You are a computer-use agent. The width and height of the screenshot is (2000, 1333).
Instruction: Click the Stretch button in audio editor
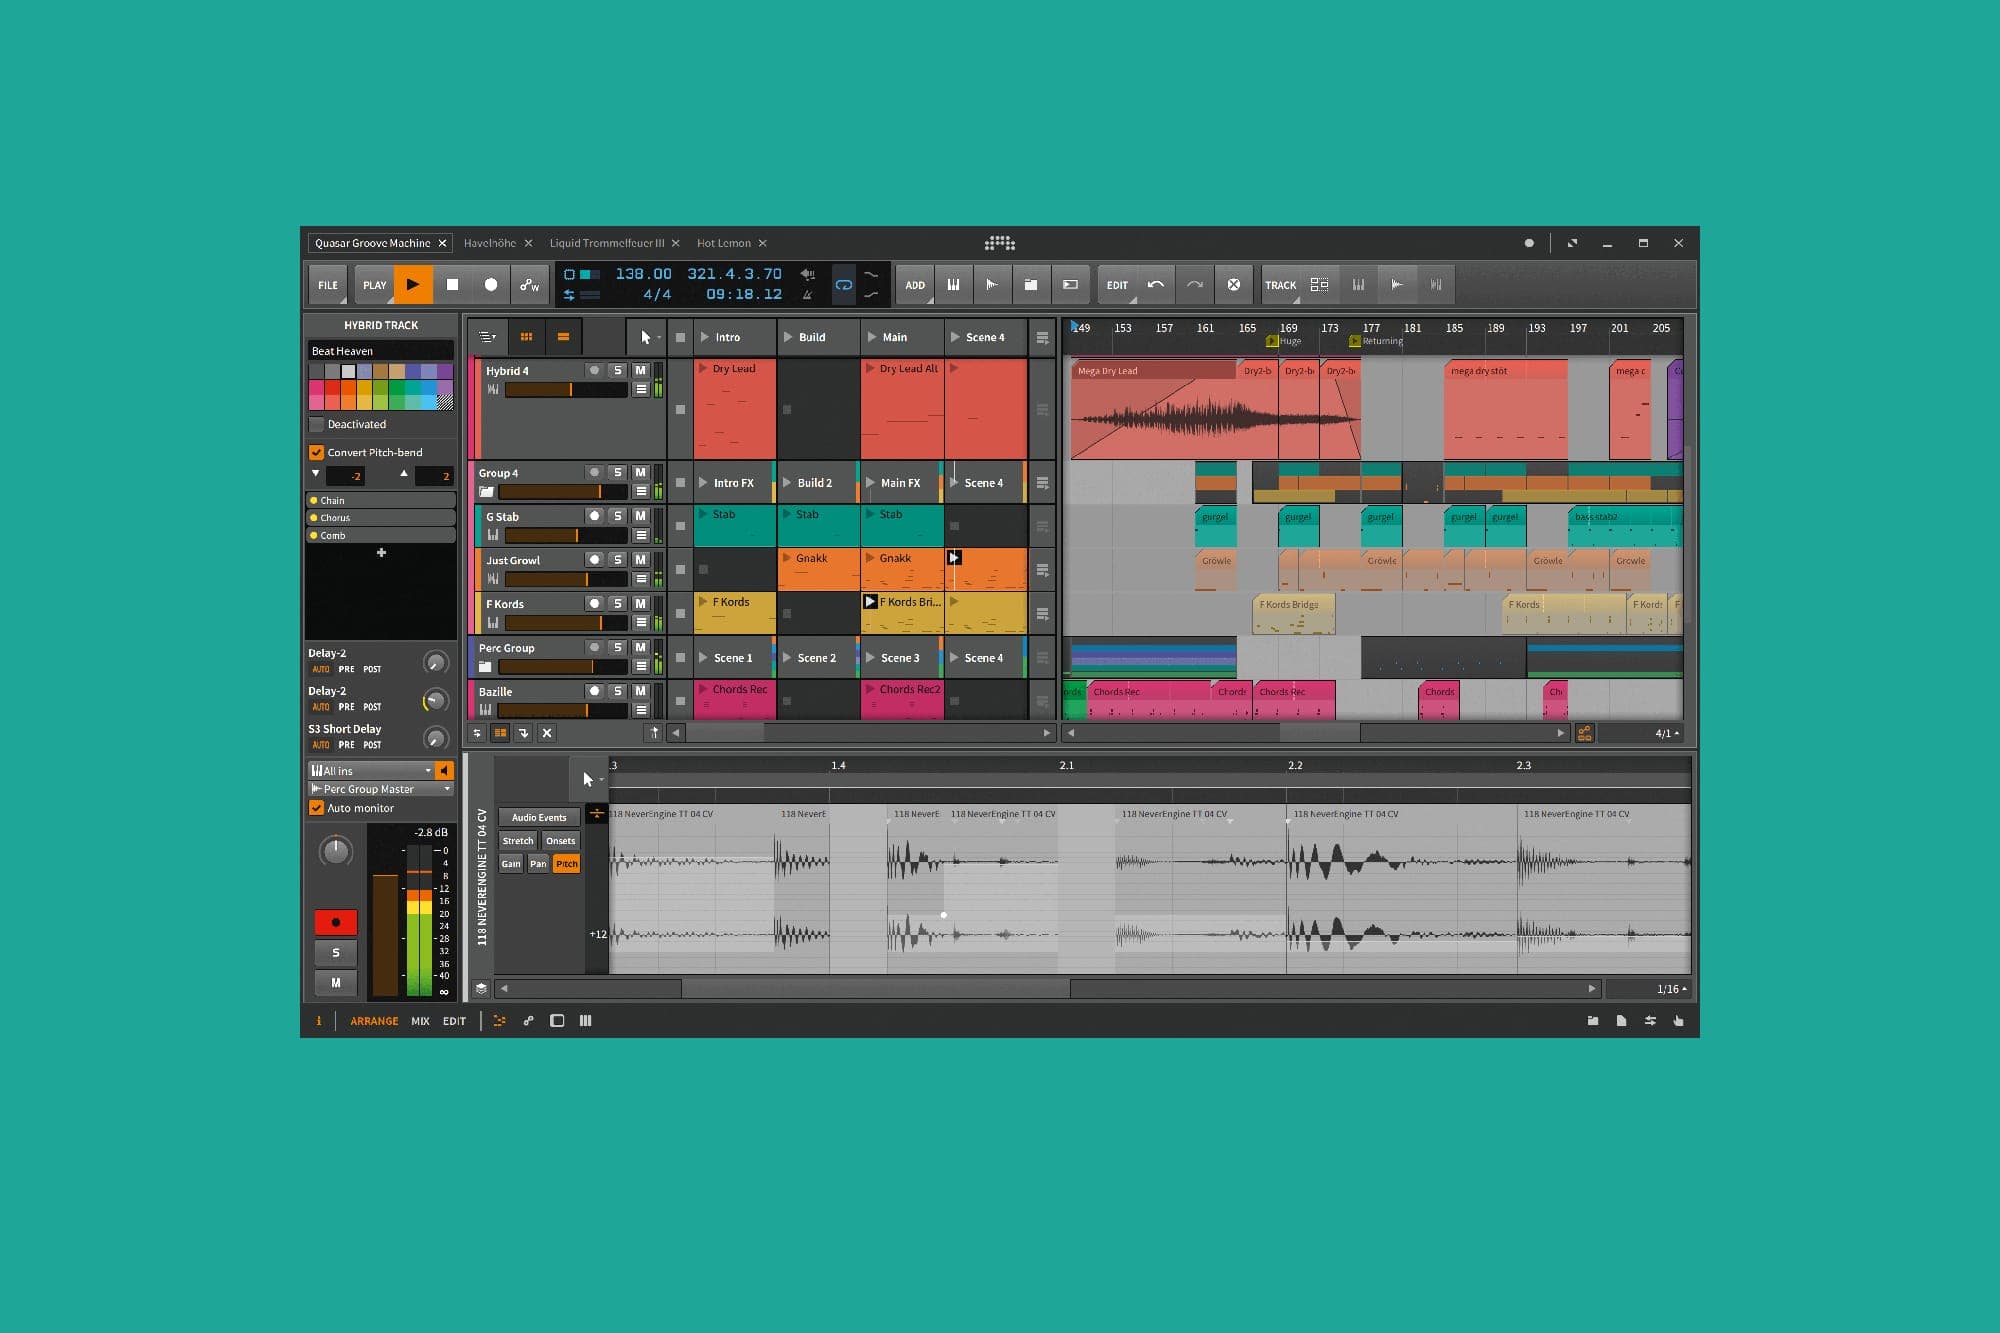click(518, 841)
